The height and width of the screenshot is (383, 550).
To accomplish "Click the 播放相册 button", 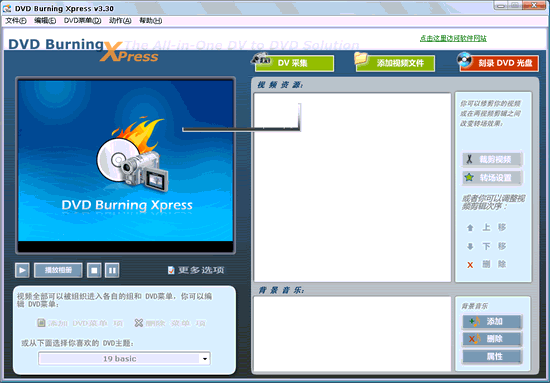I will (58, 270).
